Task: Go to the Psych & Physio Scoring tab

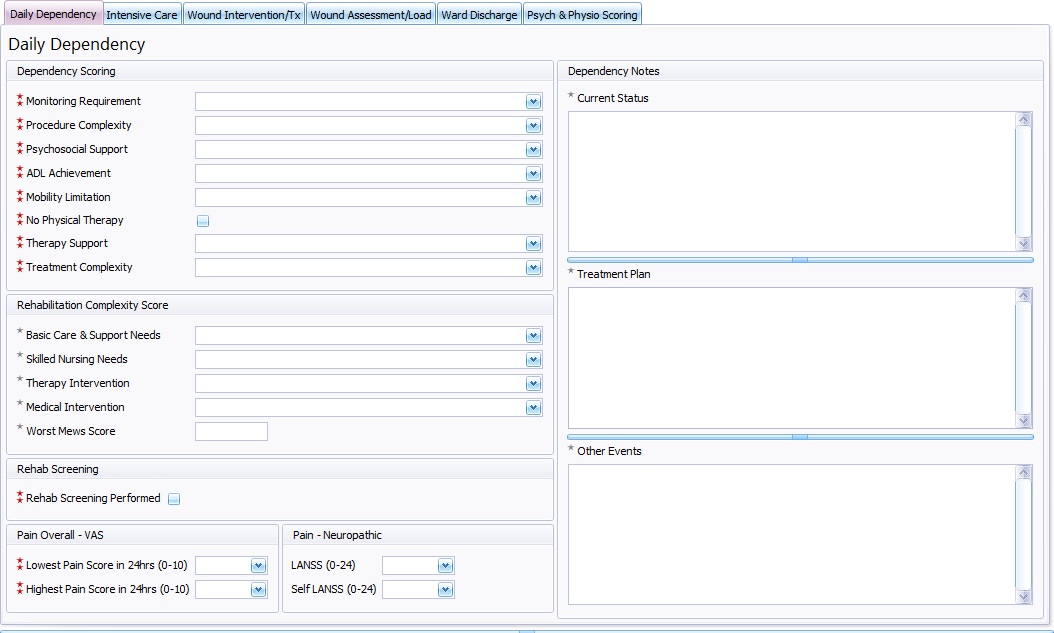Action: point(582,15)
